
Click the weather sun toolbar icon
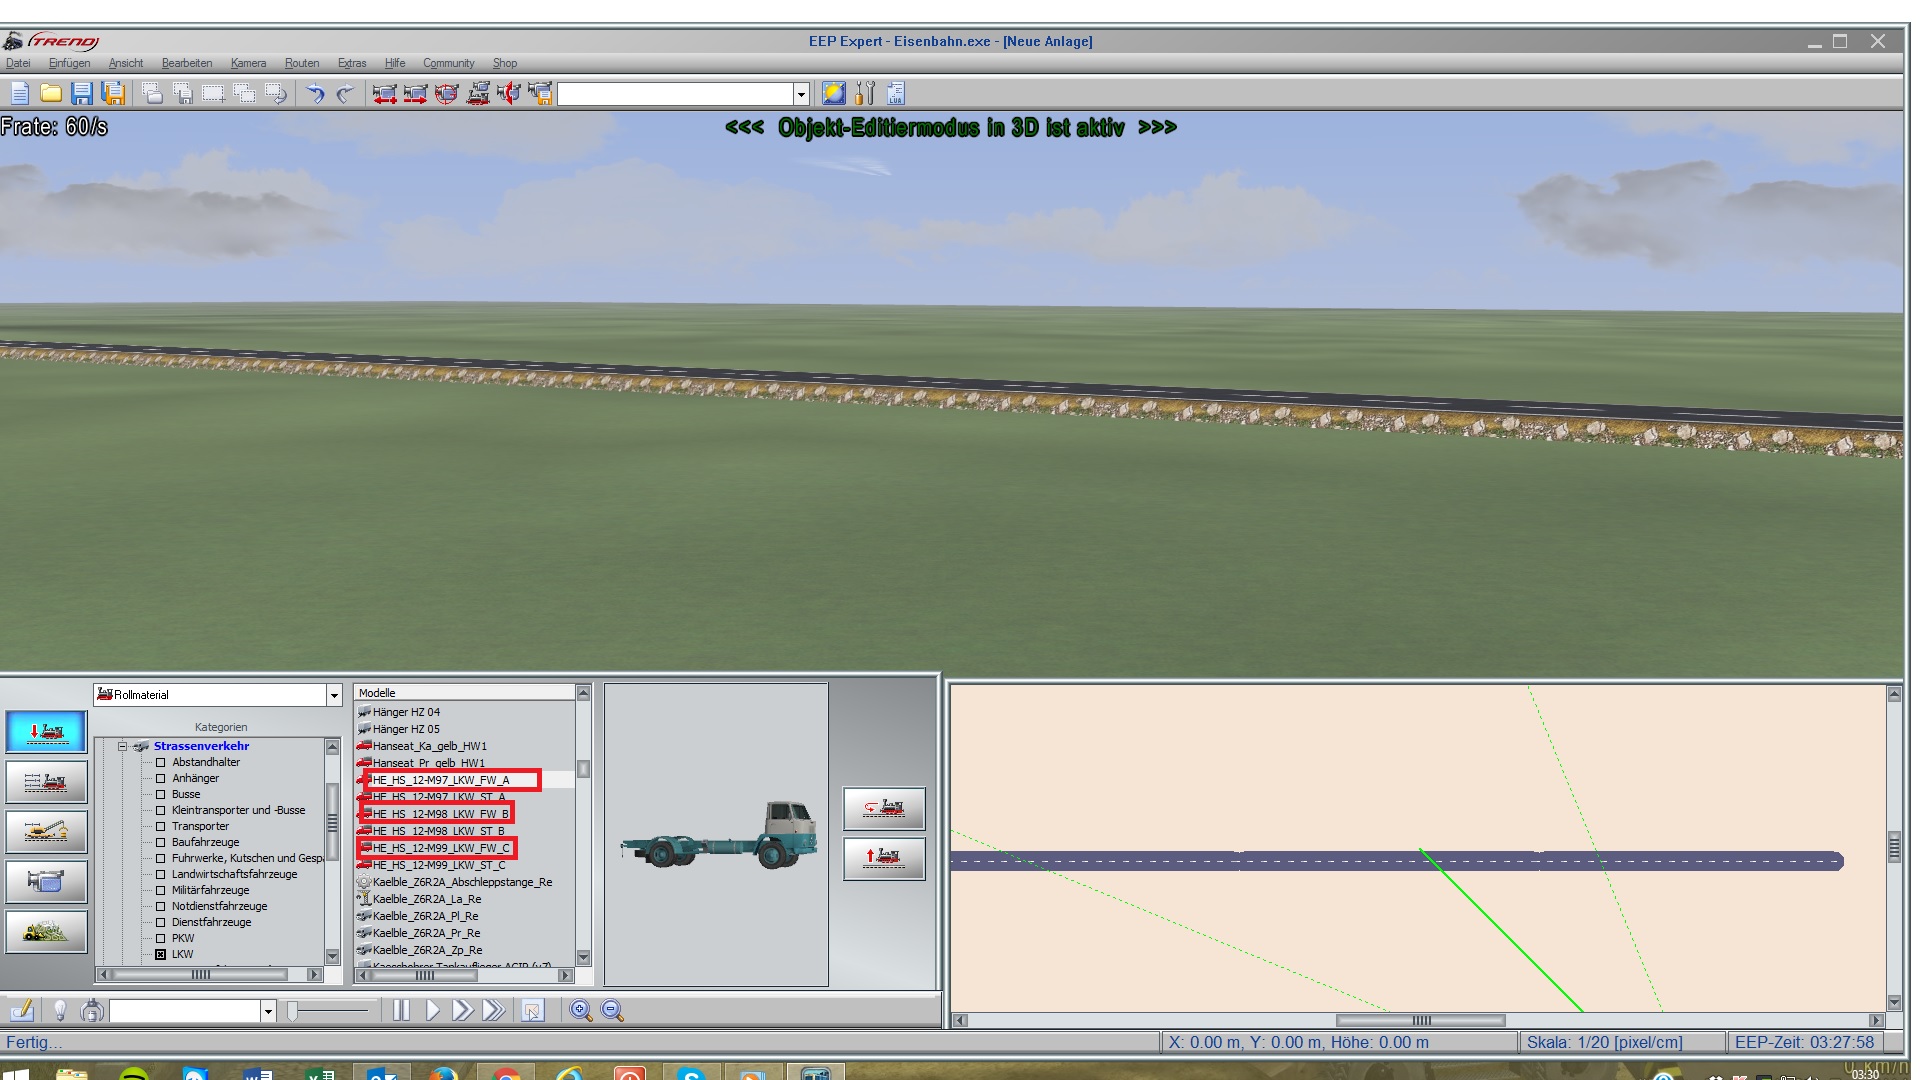point(833,94)
